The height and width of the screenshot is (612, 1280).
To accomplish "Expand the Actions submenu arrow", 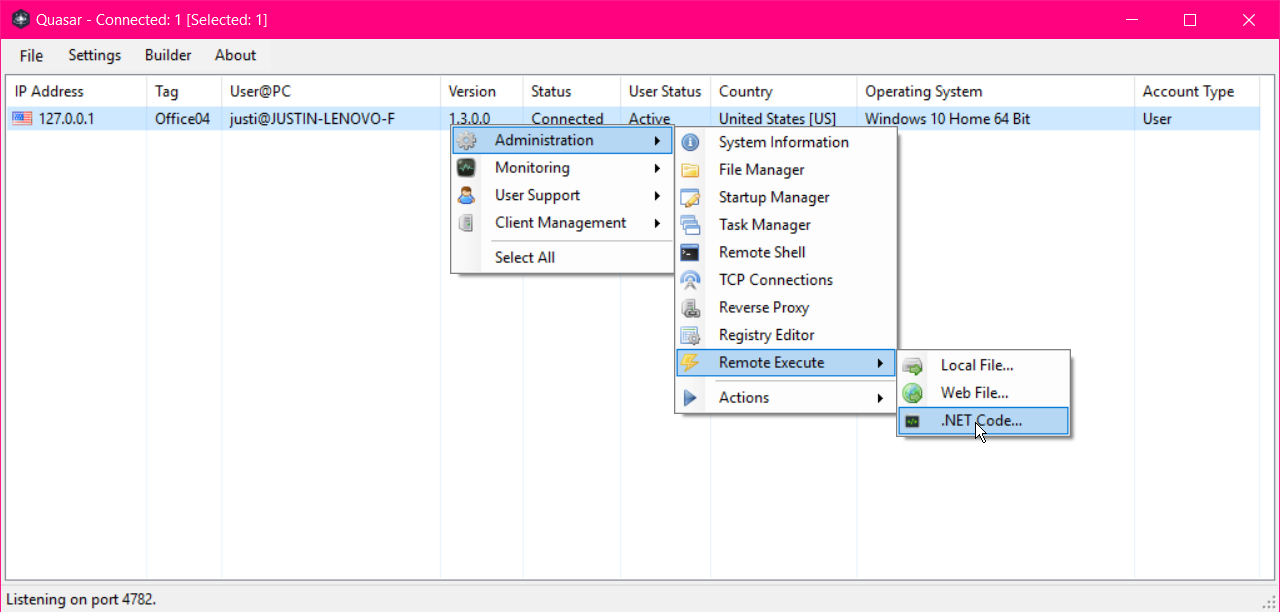I will coord(880,398).
